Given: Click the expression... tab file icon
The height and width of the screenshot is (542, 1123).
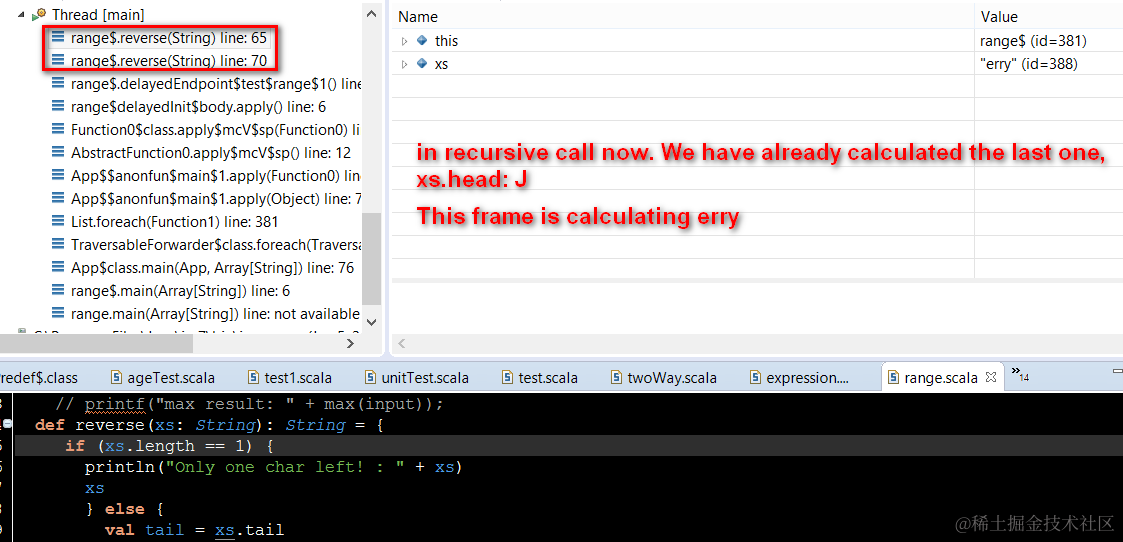Looking at the screenshot, I should (x=756, y=377).
